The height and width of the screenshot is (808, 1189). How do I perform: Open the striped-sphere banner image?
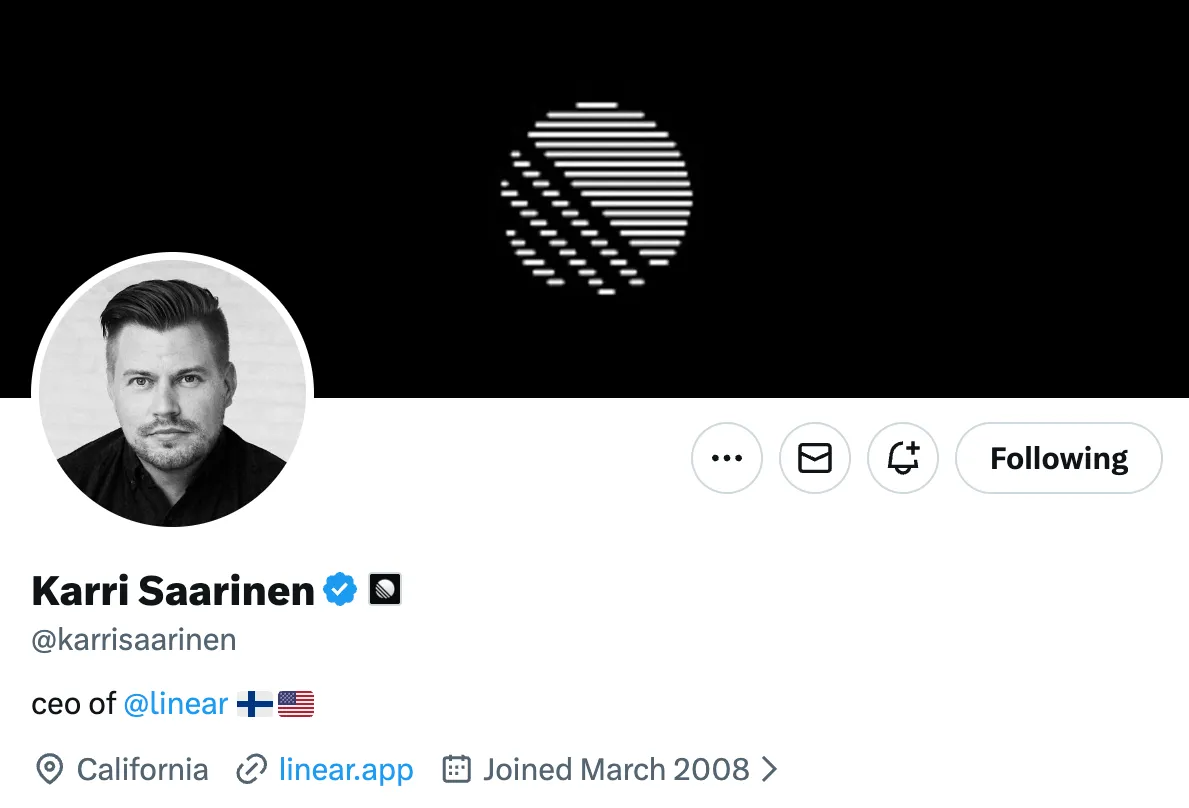597,198
